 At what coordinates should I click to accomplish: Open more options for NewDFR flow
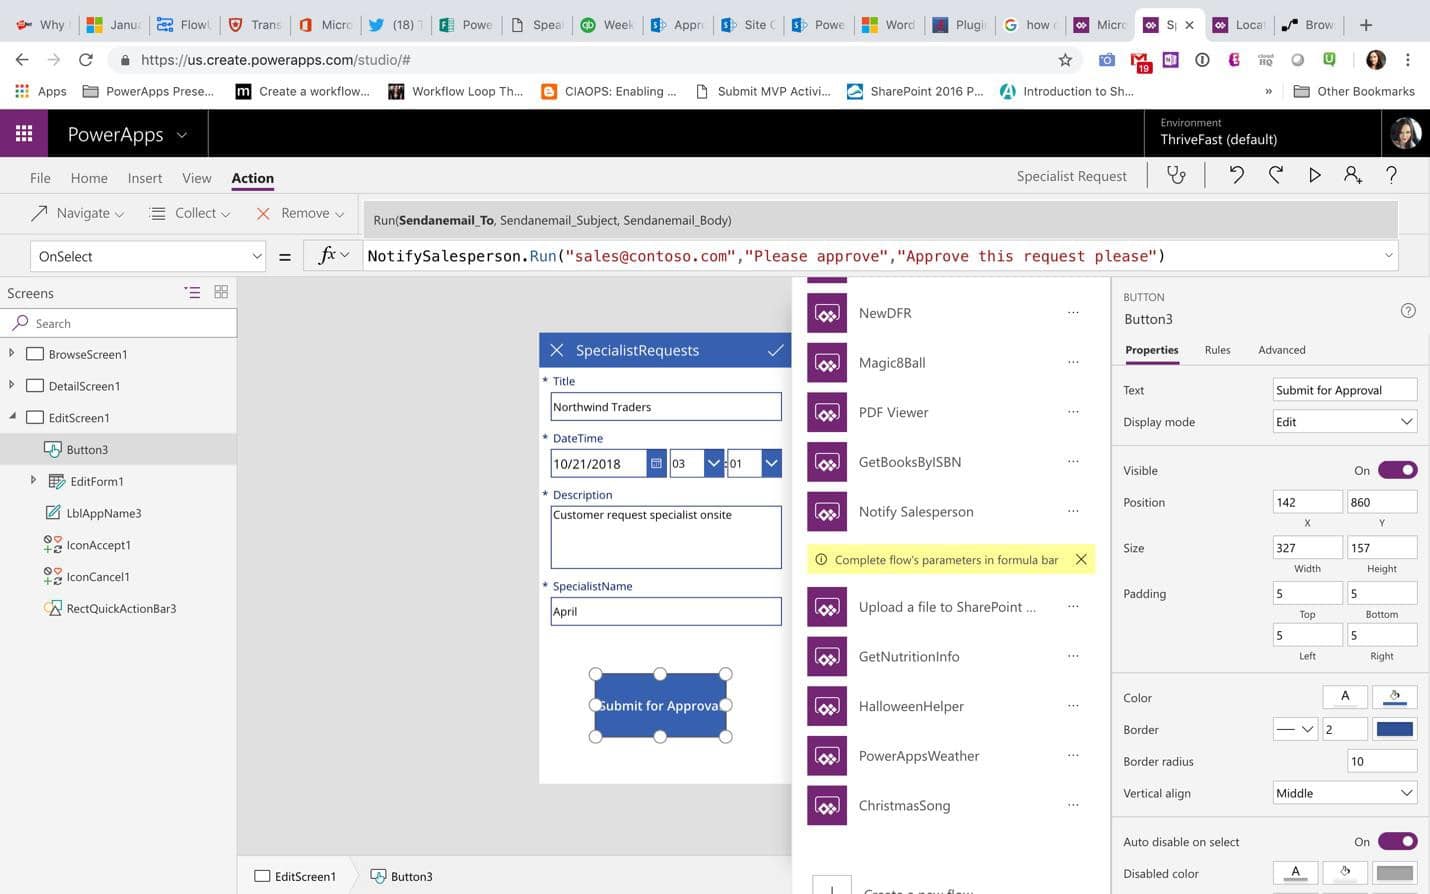[x=1073, y=312]
